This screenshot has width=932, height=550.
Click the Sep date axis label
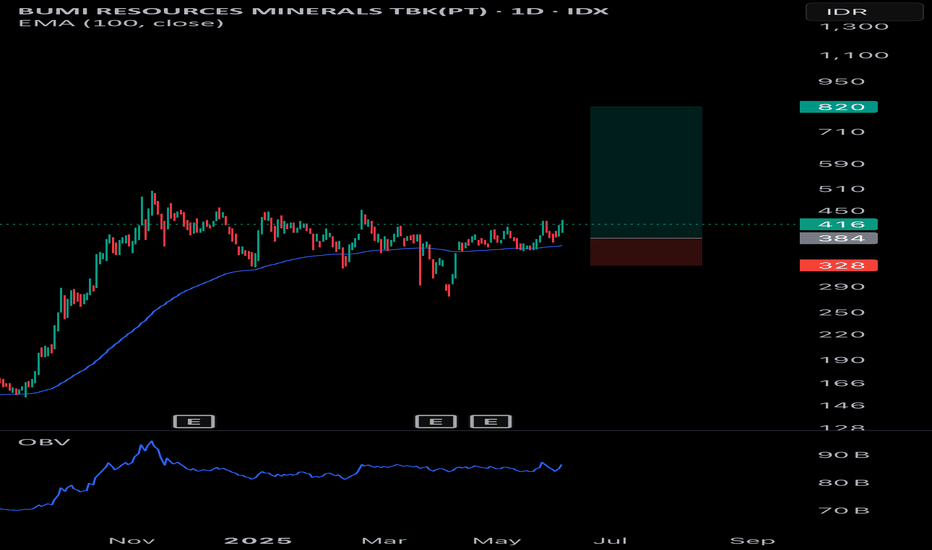752,540
